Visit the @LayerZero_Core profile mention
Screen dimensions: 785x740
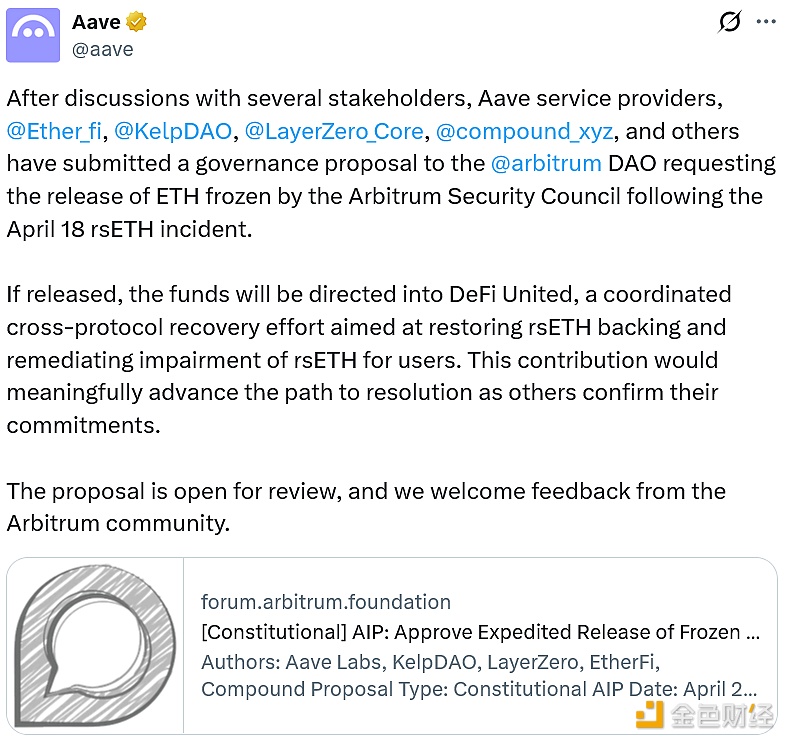pyautogui.click(x=335, y=131)
